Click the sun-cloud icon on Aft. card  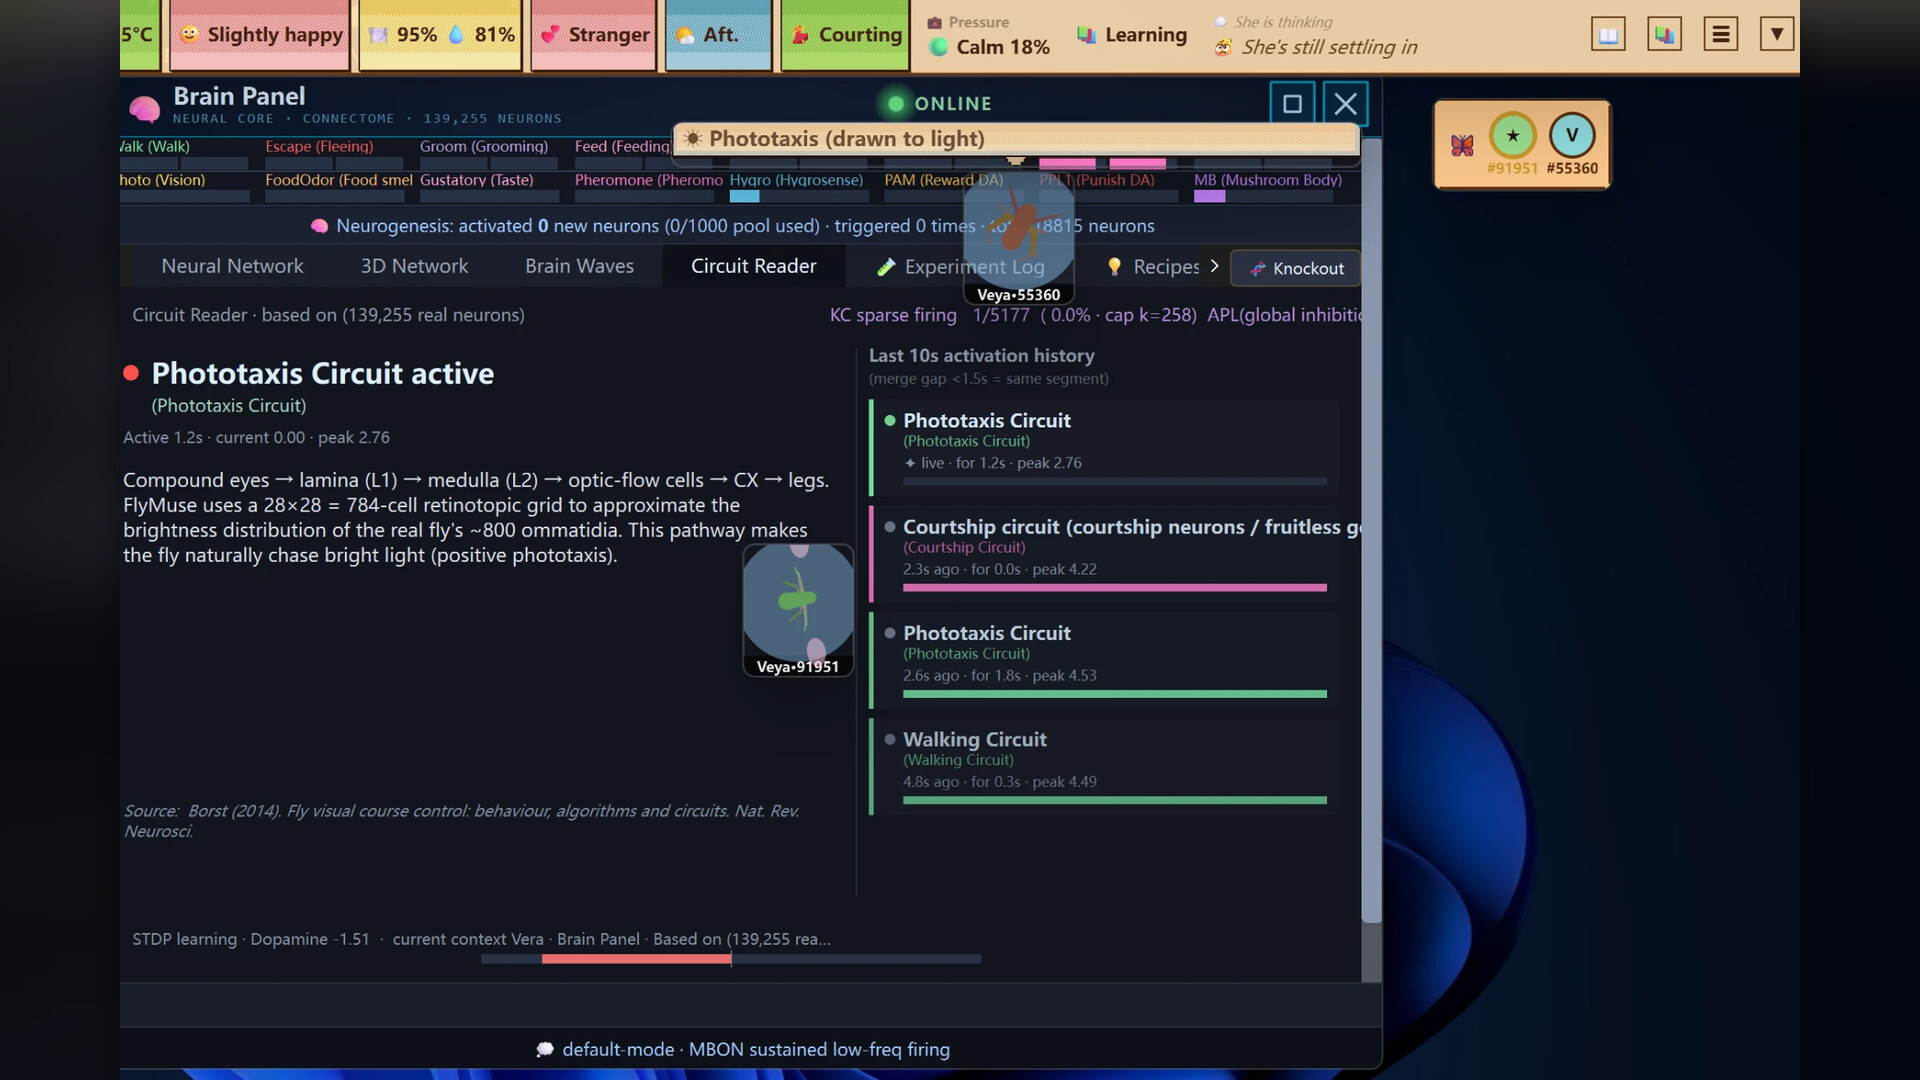pyautogui.click(x=685, y=35)
